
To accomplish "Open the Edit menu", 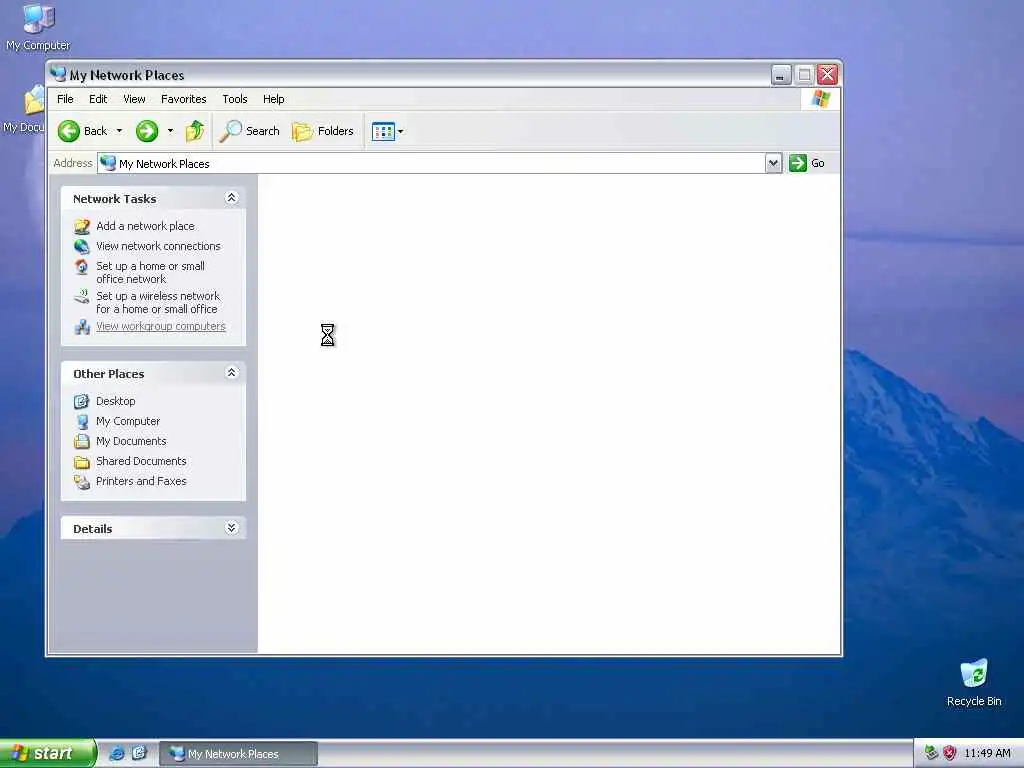I will coord(98,99).
